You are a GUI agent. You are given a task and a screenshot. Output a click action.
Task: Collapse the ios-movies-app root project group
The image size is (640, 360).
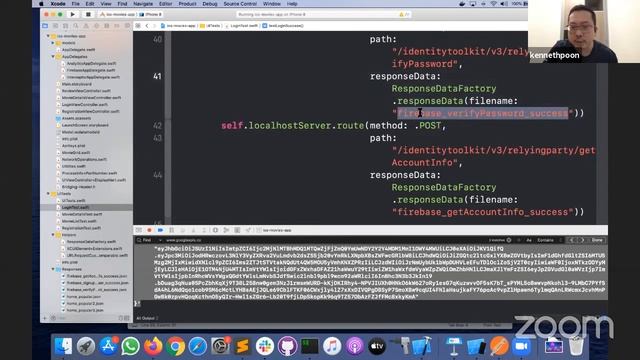[x=48, y=36]
